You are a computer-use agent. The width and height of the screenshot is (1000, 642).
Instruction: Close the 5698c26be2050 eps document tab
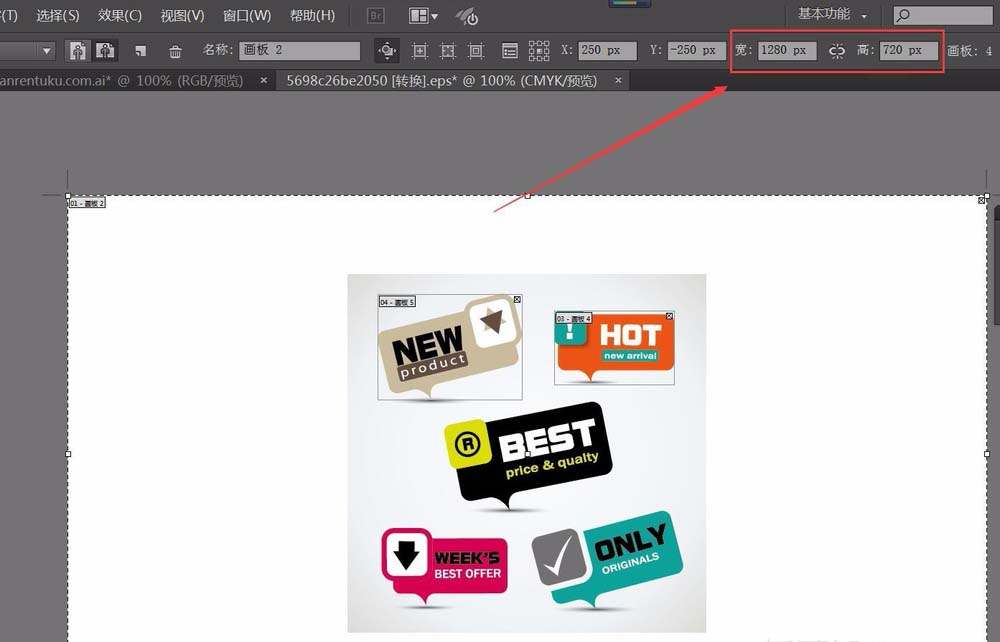[619, 80]
